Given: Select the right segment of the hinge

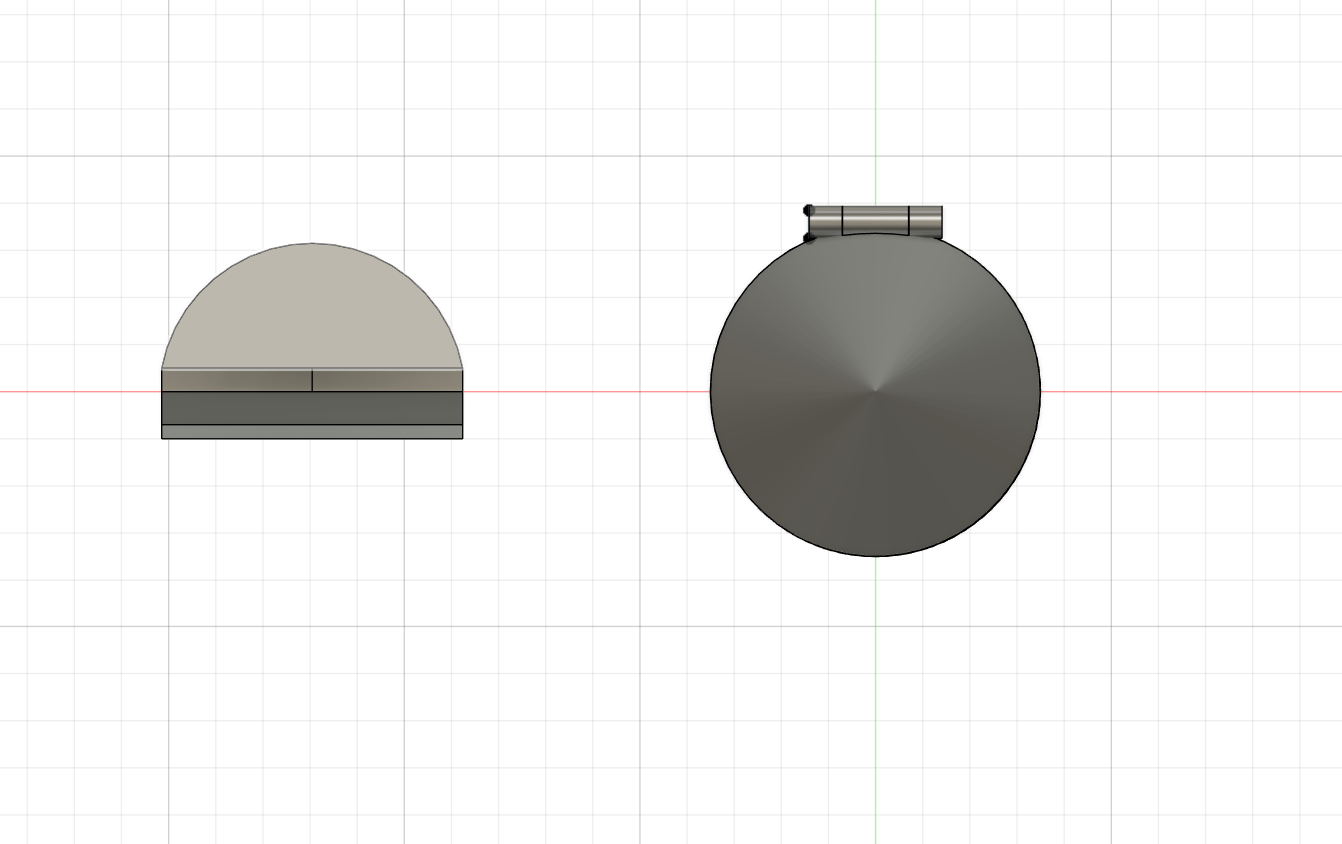Looking at the screenshot, I should click(925, 221).
